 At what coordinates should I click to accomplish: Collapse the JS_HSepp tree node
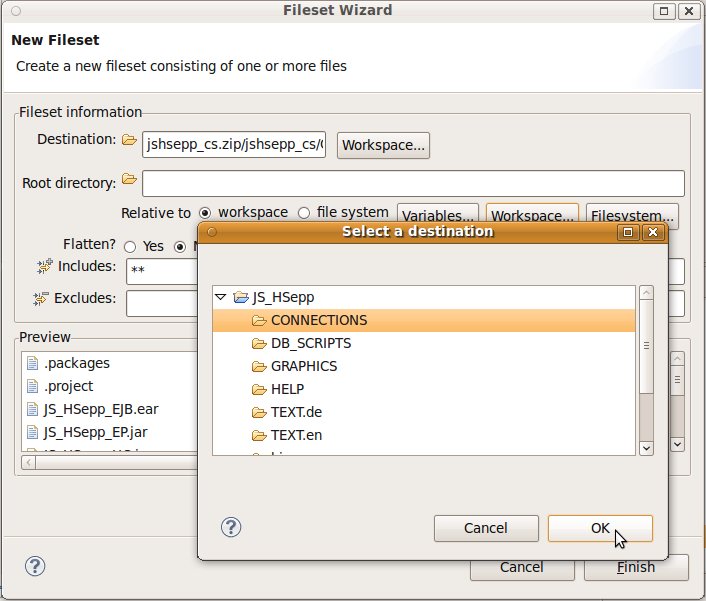[x=221, y=297]
